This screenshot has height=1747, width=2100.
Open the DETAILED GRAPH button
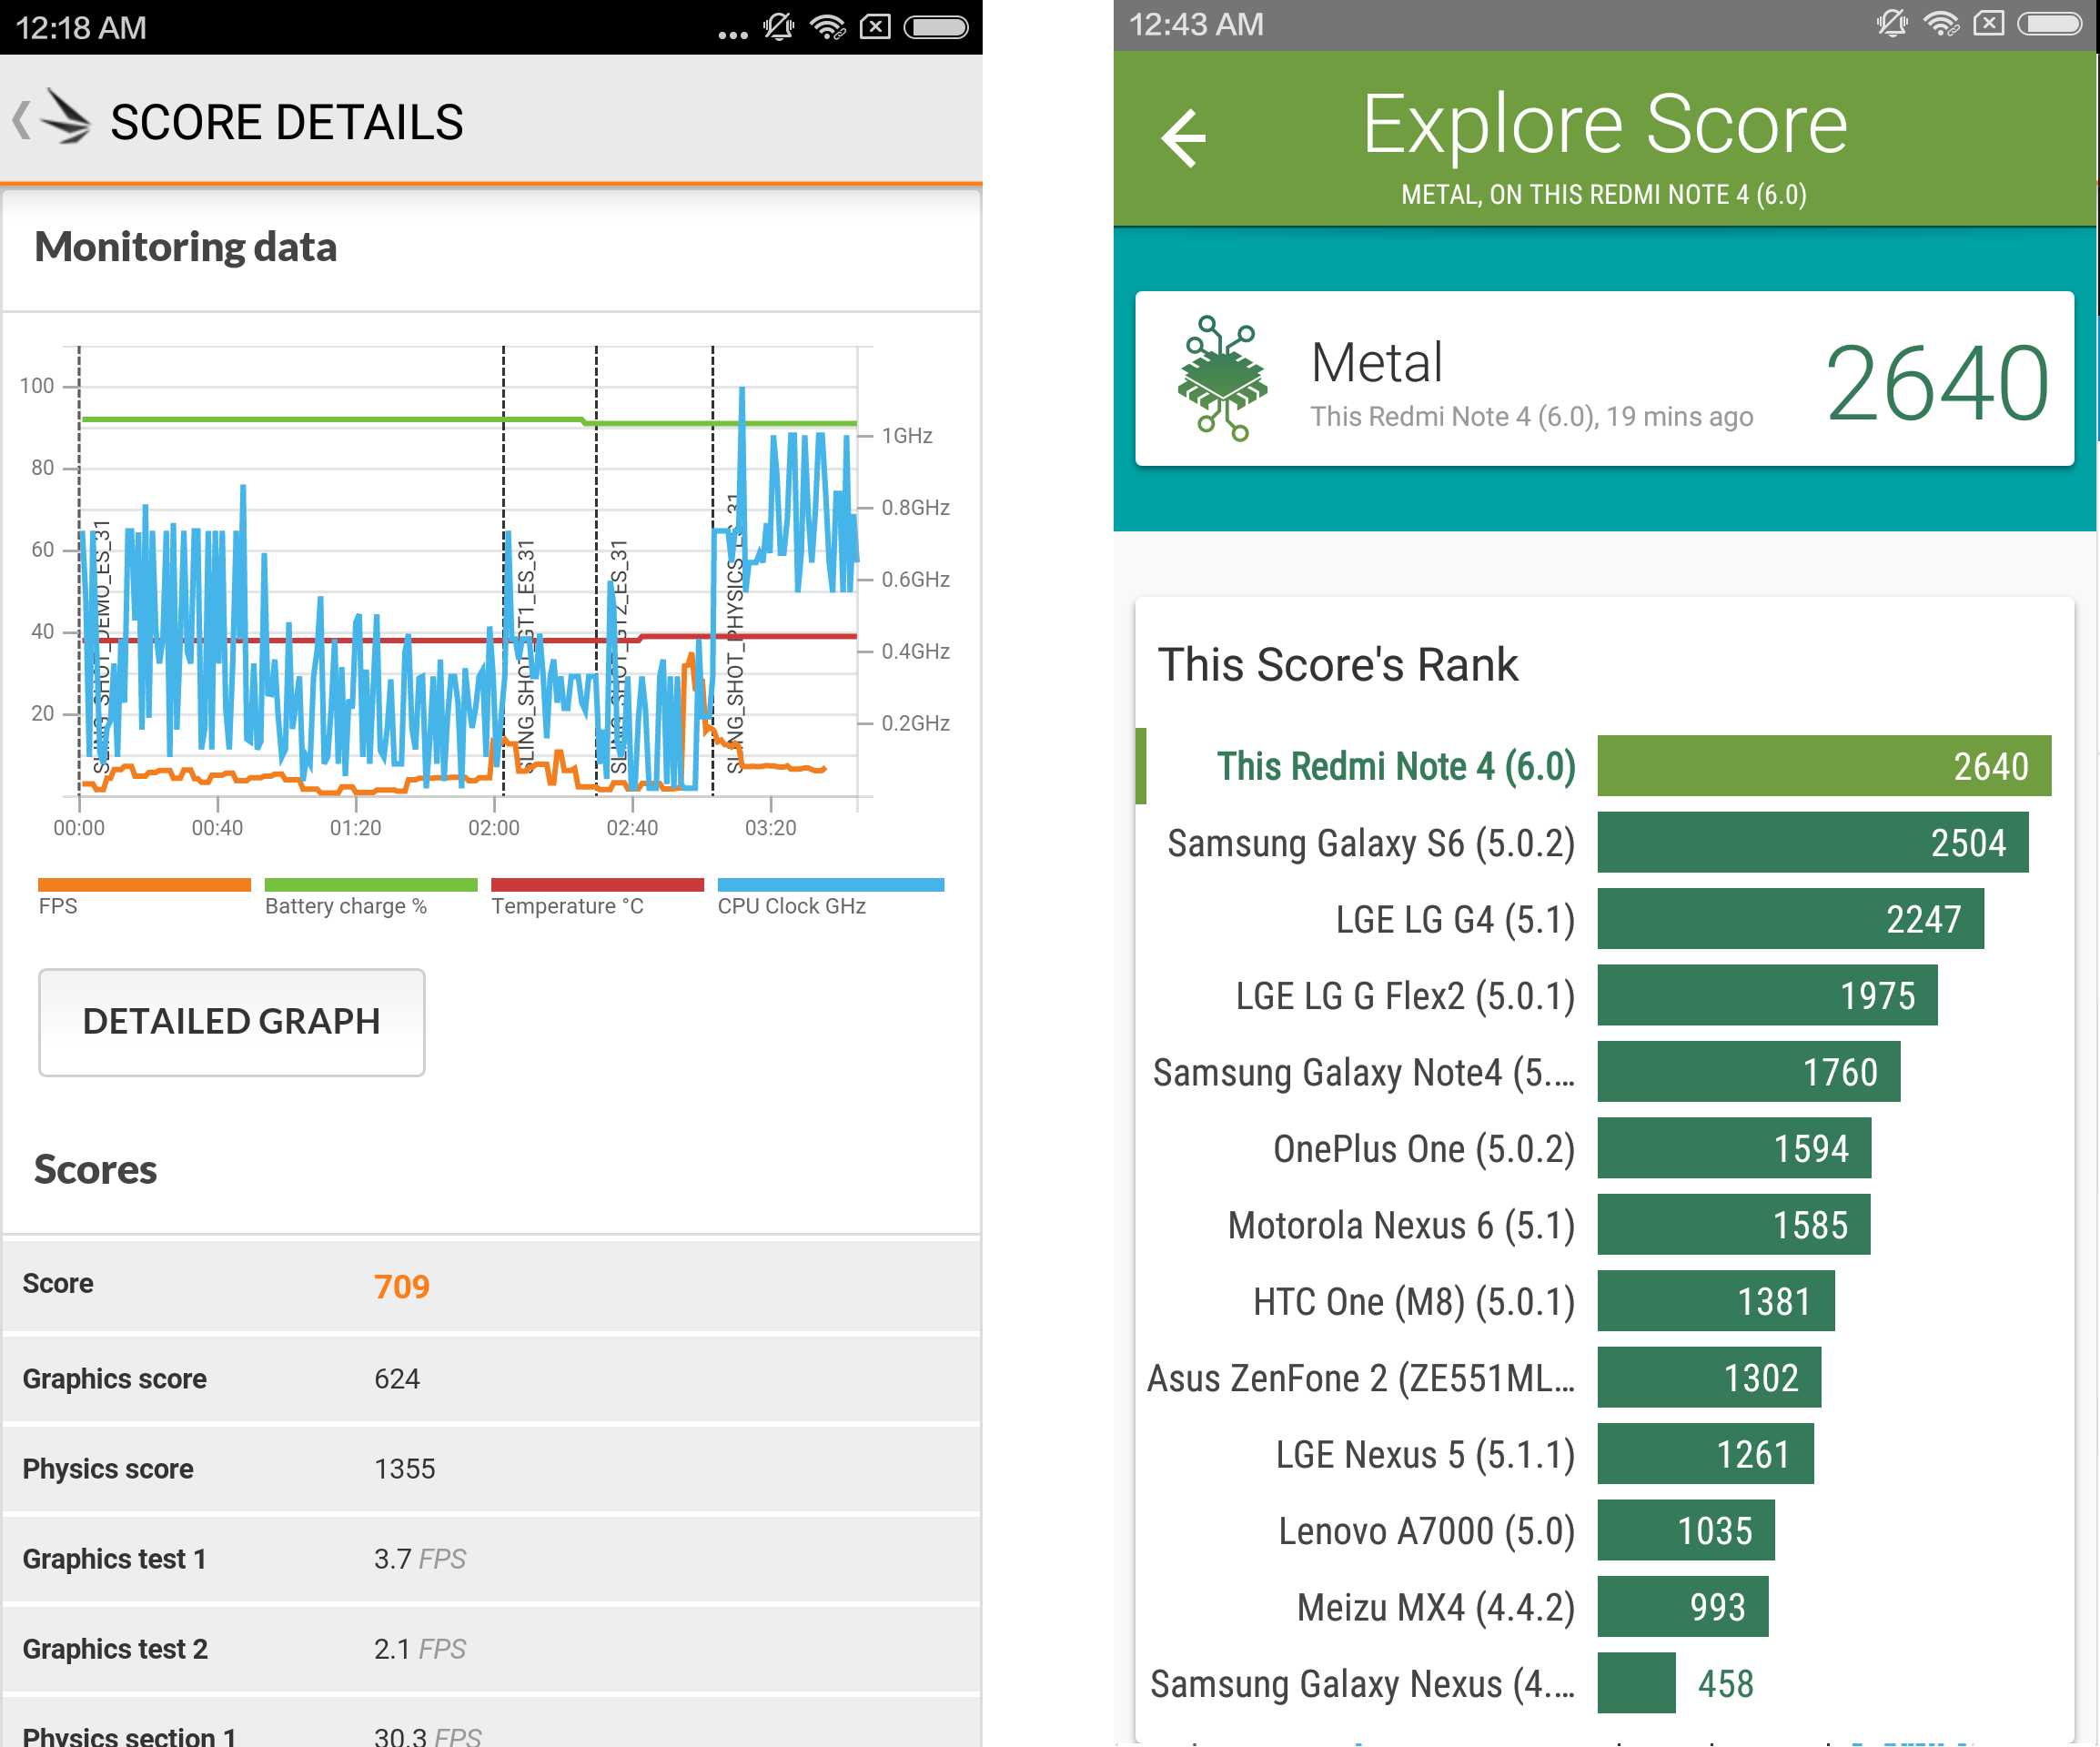tap(231, 1021)
